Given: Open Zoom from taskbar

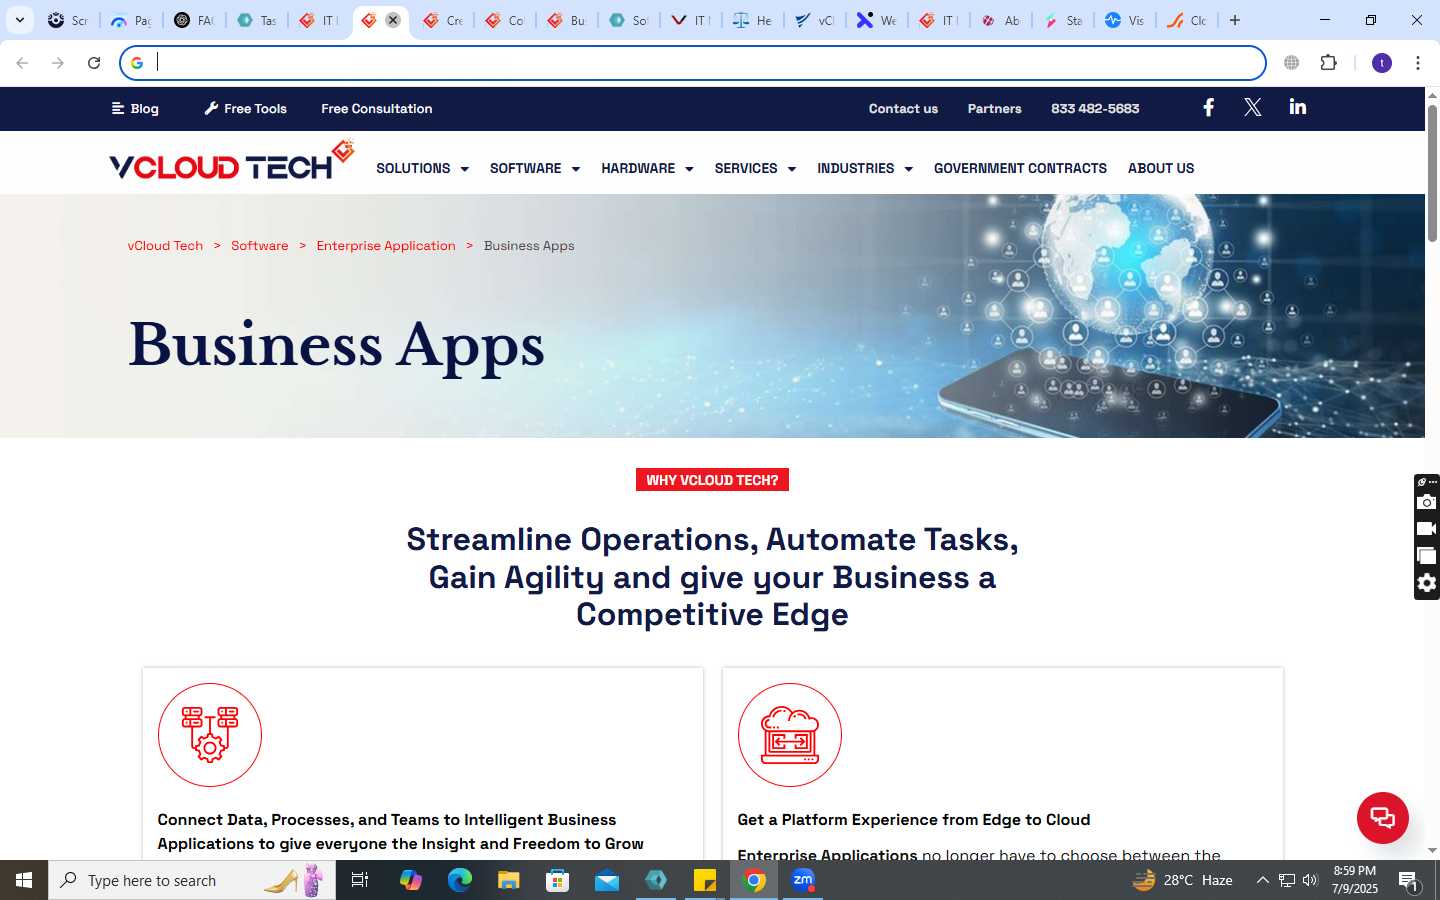Looking at the screenshot, I should tap(803, 880).
